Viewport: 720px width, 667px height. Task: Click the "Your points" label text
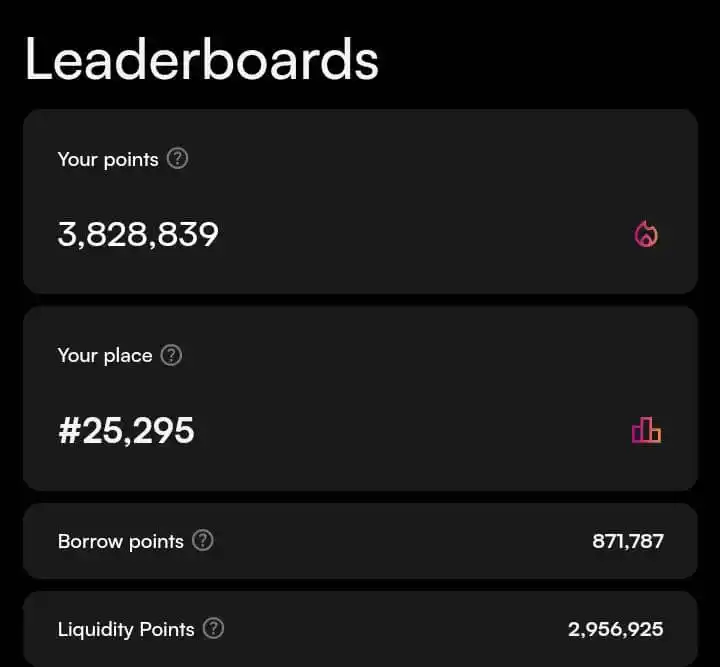(108, 159)
